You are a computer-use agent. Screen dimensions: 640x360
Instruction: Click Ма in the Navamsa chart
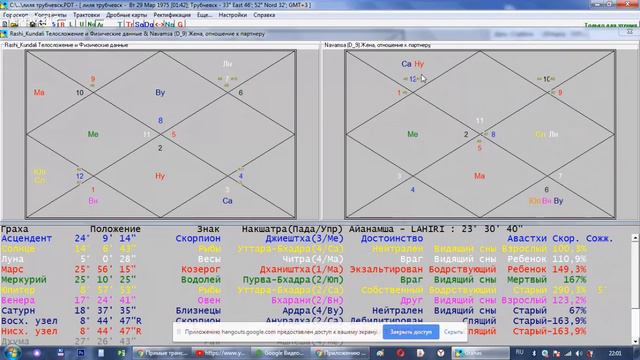(x=479, y=176)
